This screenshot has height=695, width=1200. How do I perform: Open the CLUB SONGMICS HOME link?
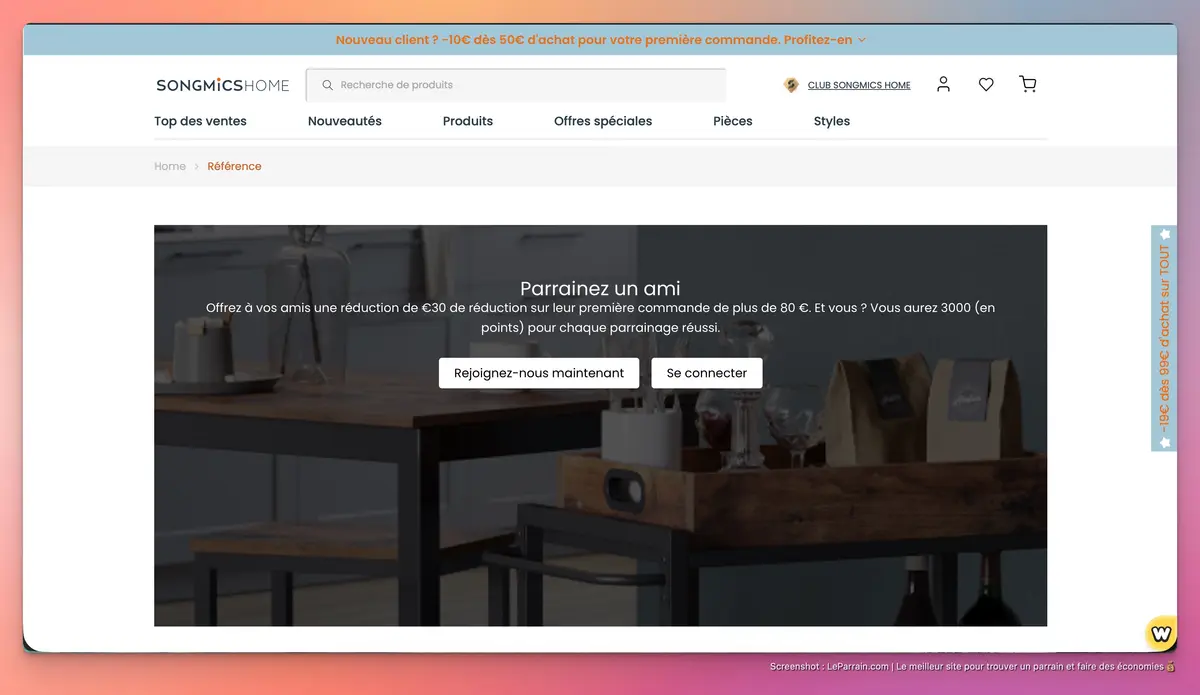(x=859, y=86)
